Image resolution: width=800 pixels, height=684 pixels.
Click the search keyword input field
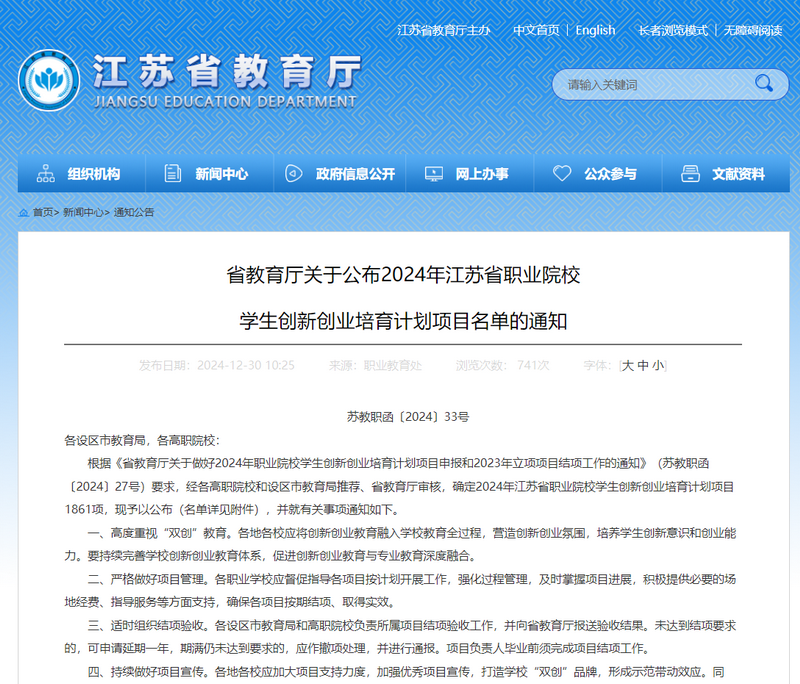tap(650, 85)
